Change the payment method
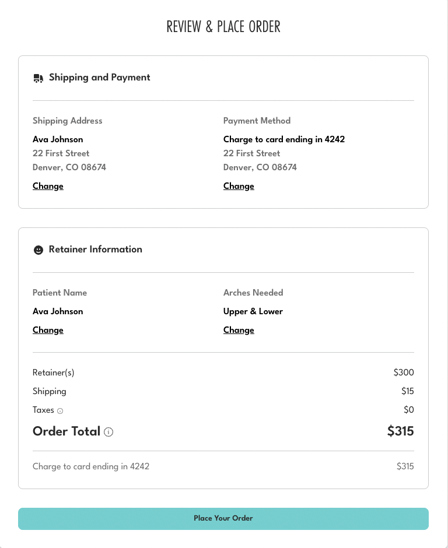 click(x=239, y=186)
